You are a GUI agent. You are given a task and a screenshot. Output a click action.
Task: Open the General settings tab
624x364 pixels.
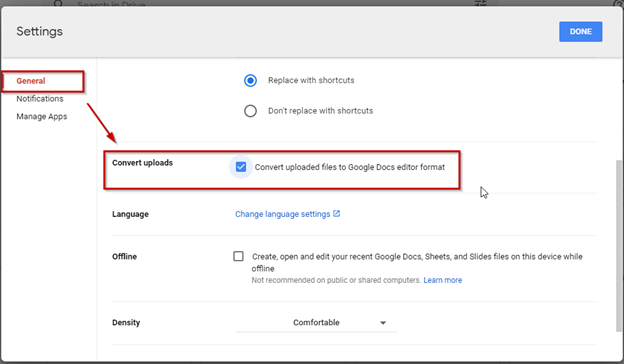[31, 81]
